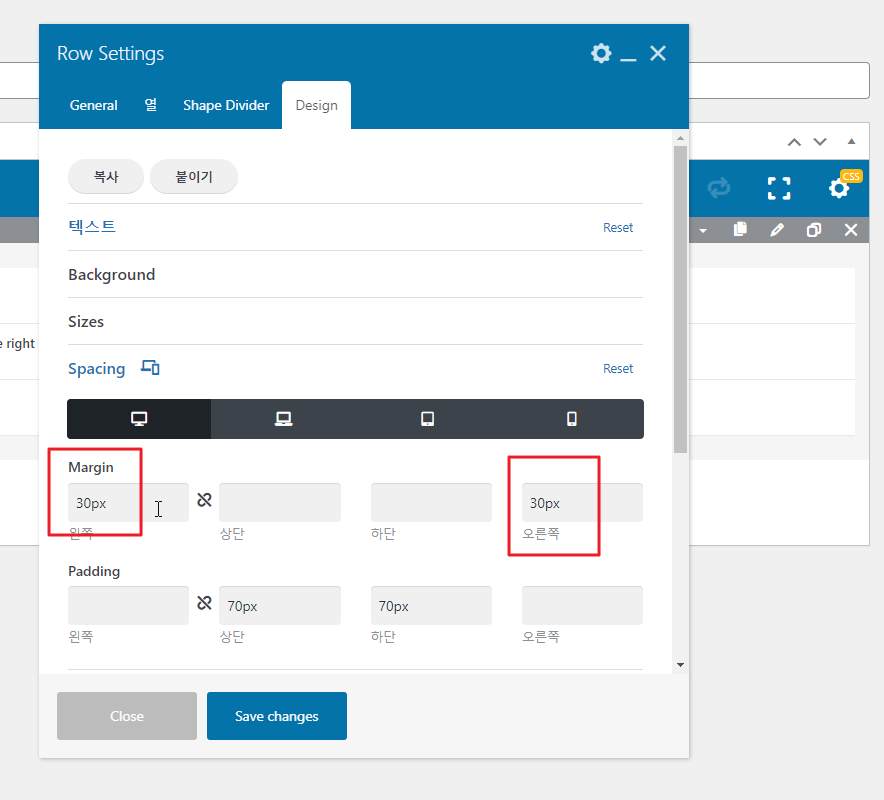Toggle fullscreen mode in builder toolbar
Image resolution: width=884 pixels, height=800 pixels.
(x=779, y=188)
